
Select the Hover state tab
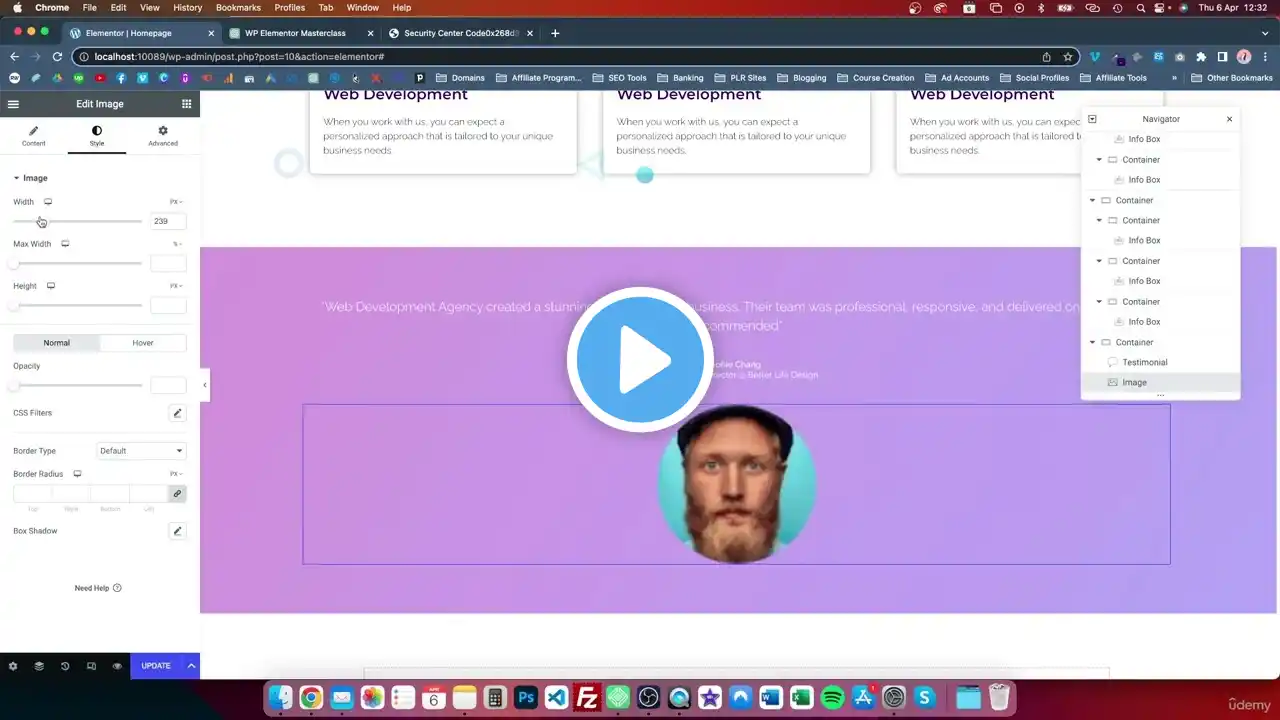coord(143,343)
